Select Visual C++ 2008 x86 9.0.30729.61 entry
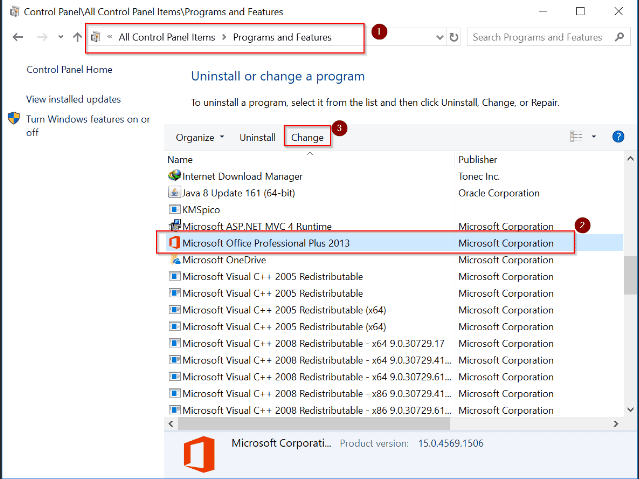The width and height of the screenshot is (639, 479). click(x=317, y=411)
